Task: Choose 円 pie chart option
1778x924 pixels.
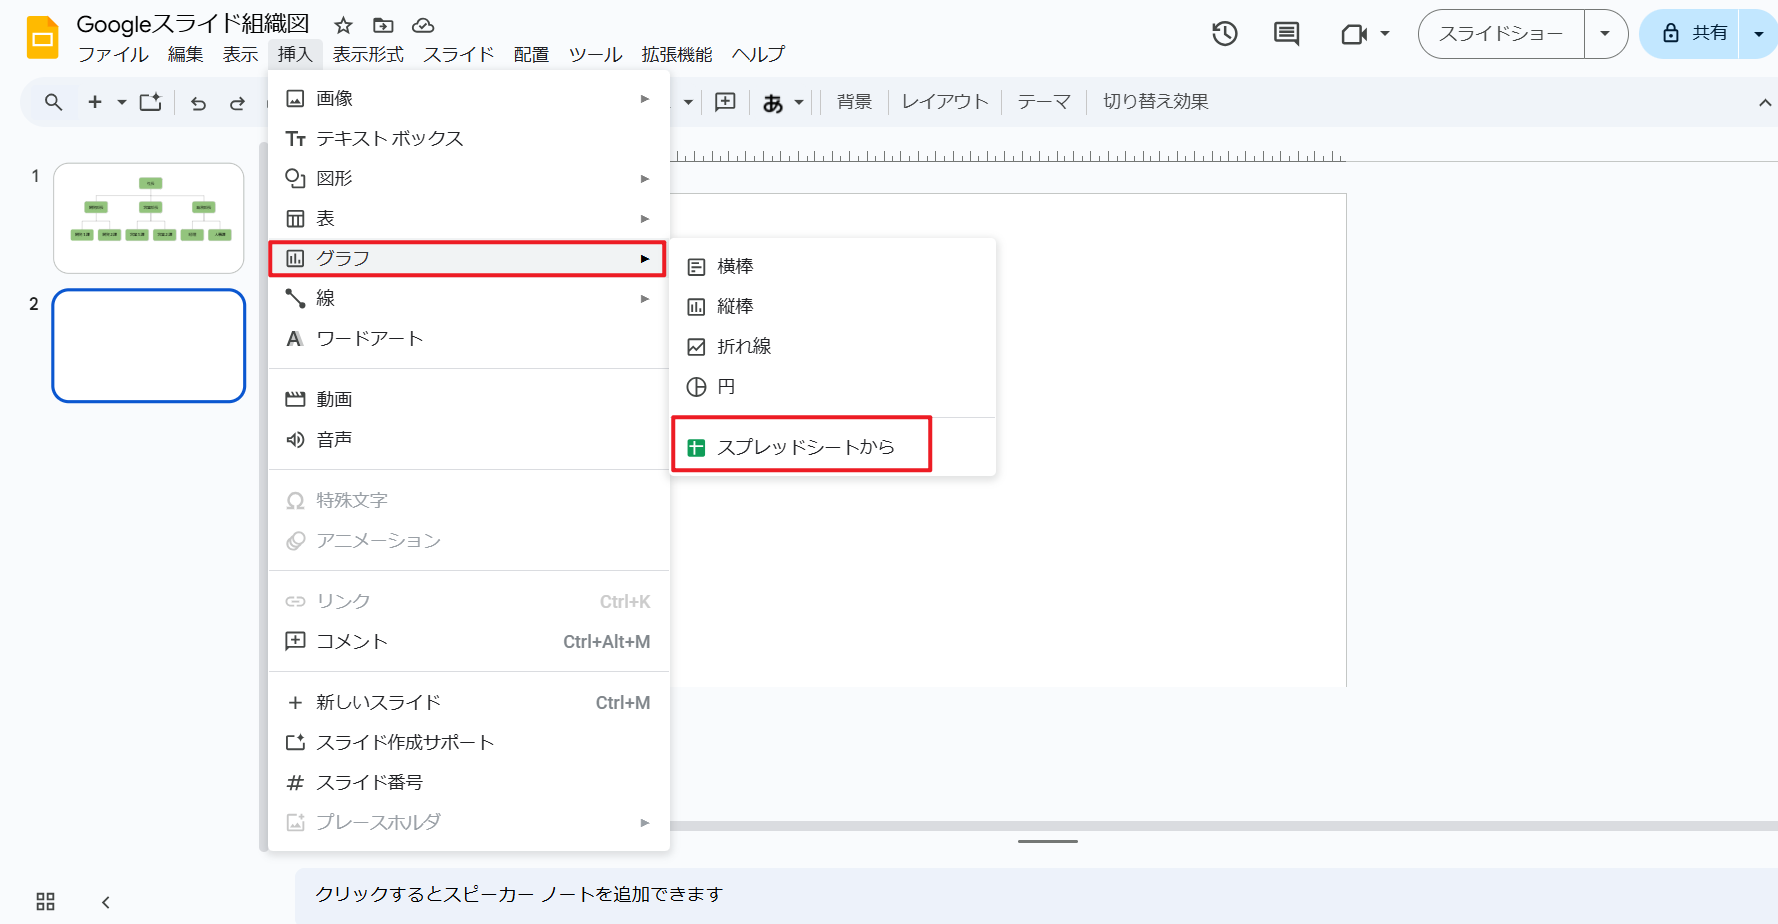Action: pos(832,387)
